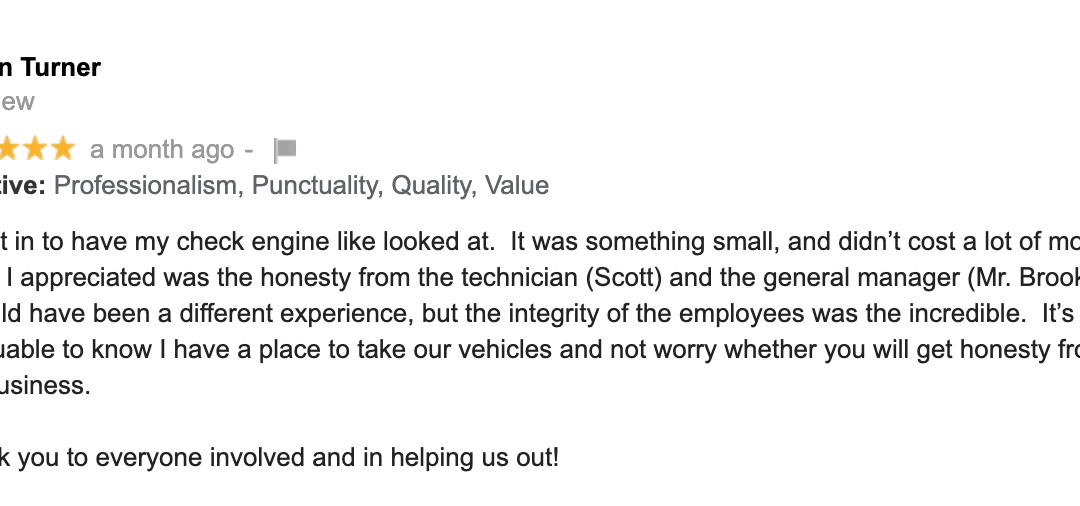The width and height of the screenshot is (1080, 506).
Task: Click the 'a month ago' timestamp
Action: tap(162, 149)
